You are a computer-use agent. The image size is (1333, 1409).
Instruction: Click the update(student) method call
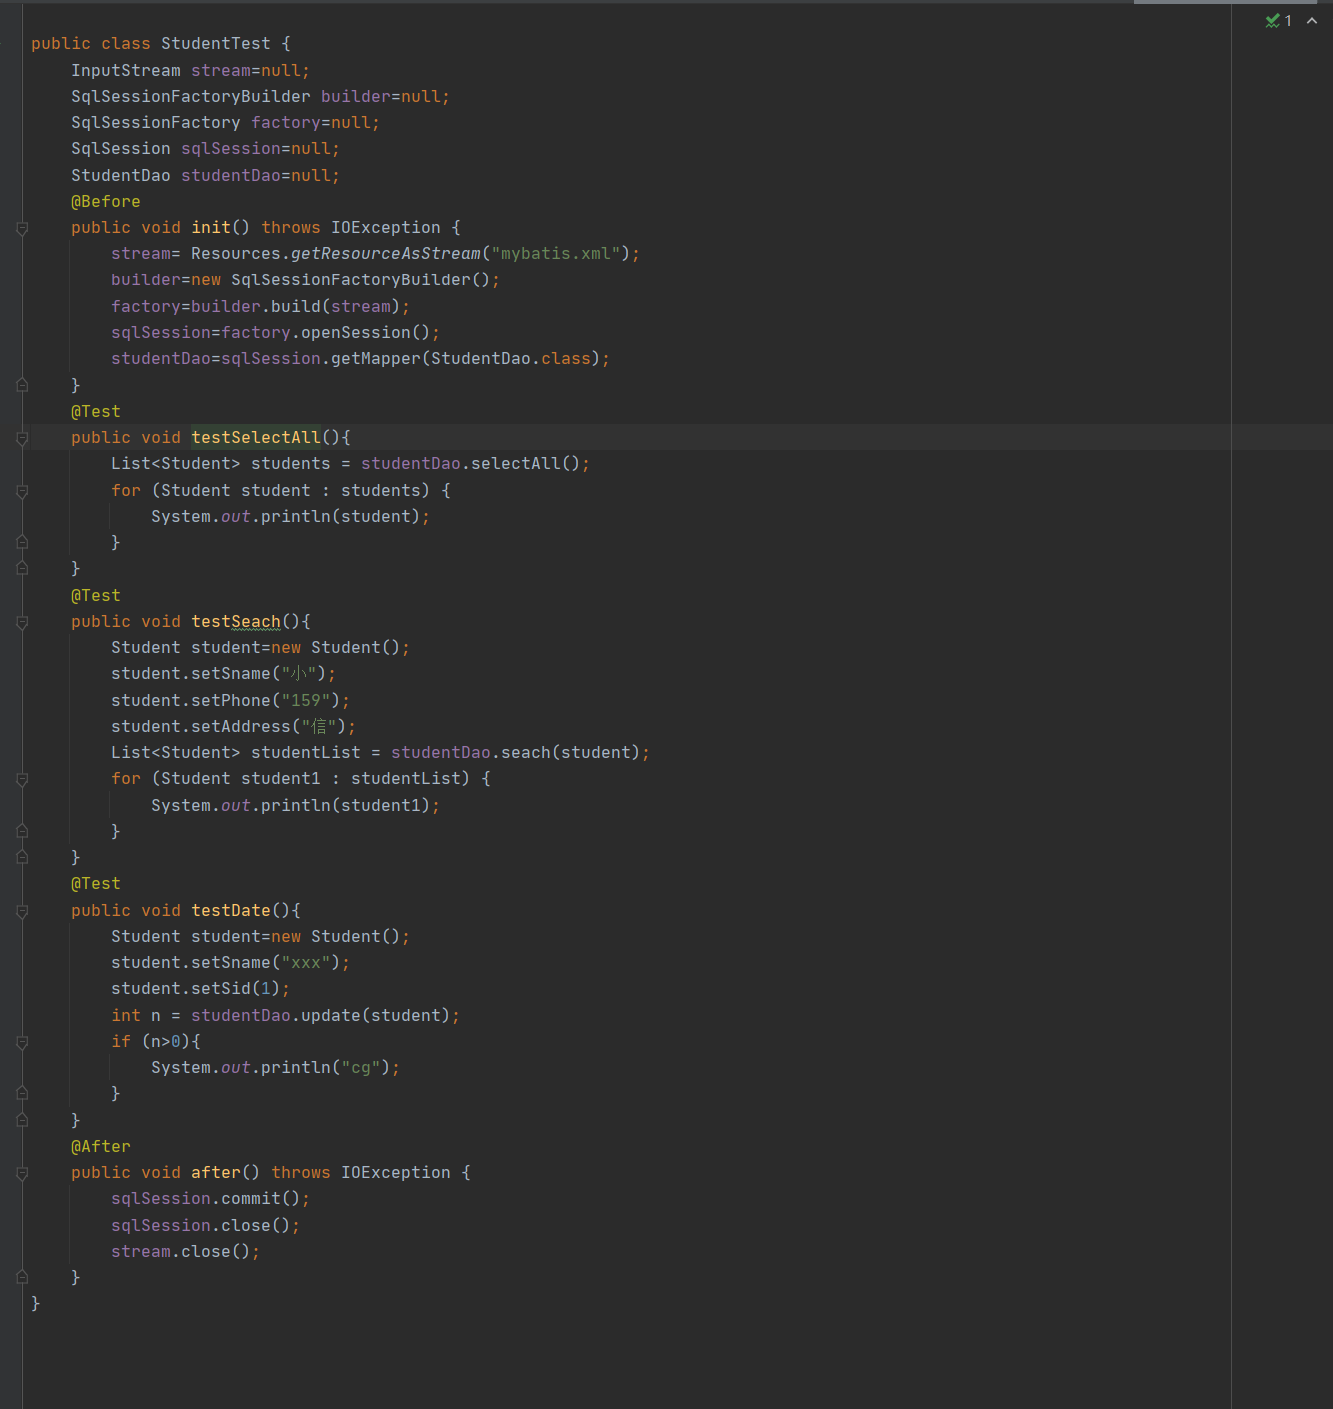tap(375, 1016)
